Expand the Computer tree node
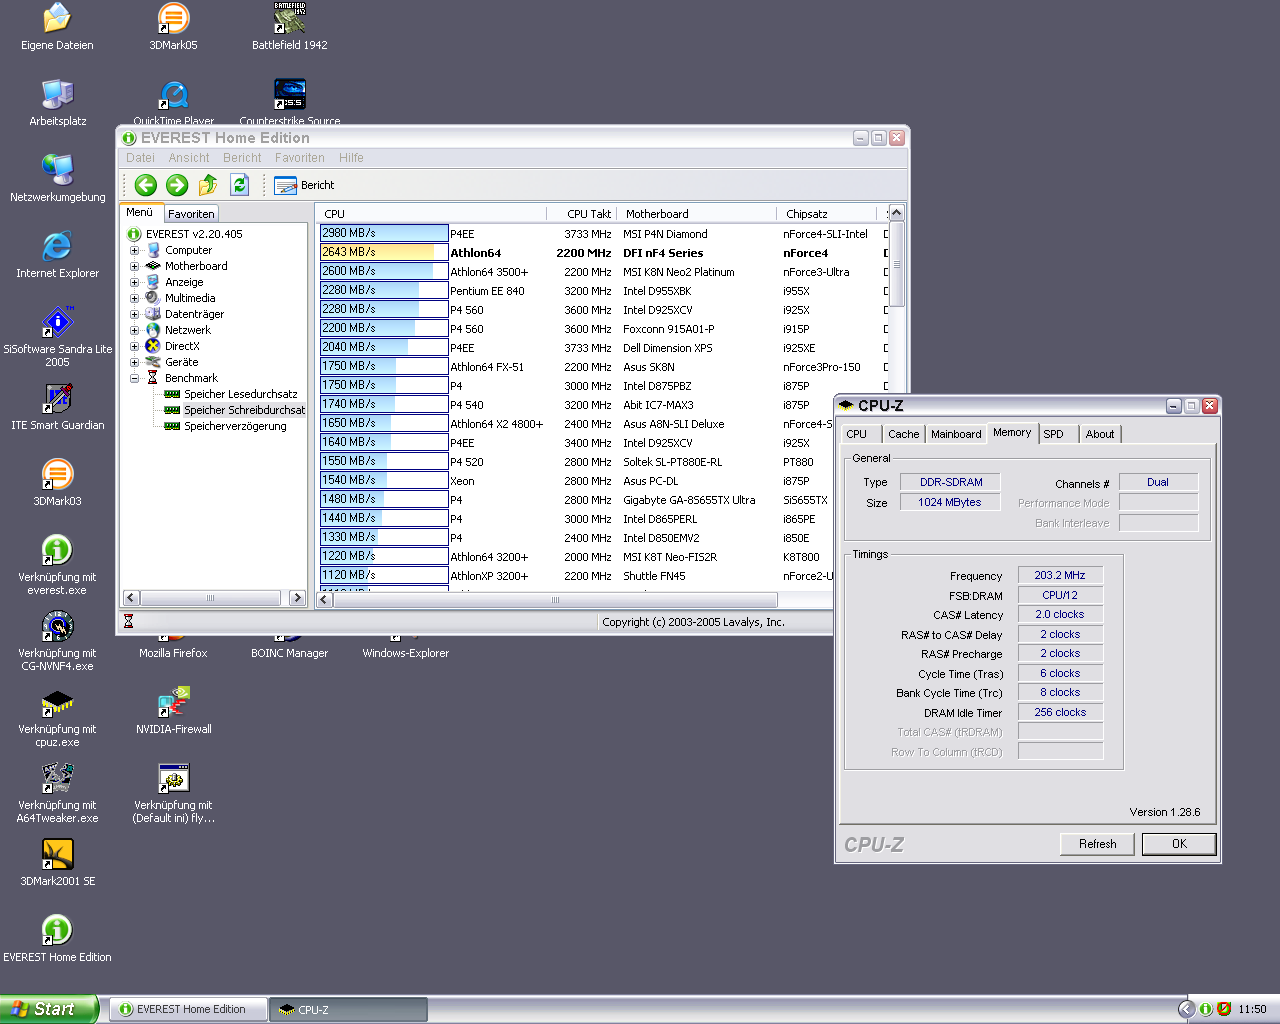1280x1024 pixels. [x=134, y=250]
